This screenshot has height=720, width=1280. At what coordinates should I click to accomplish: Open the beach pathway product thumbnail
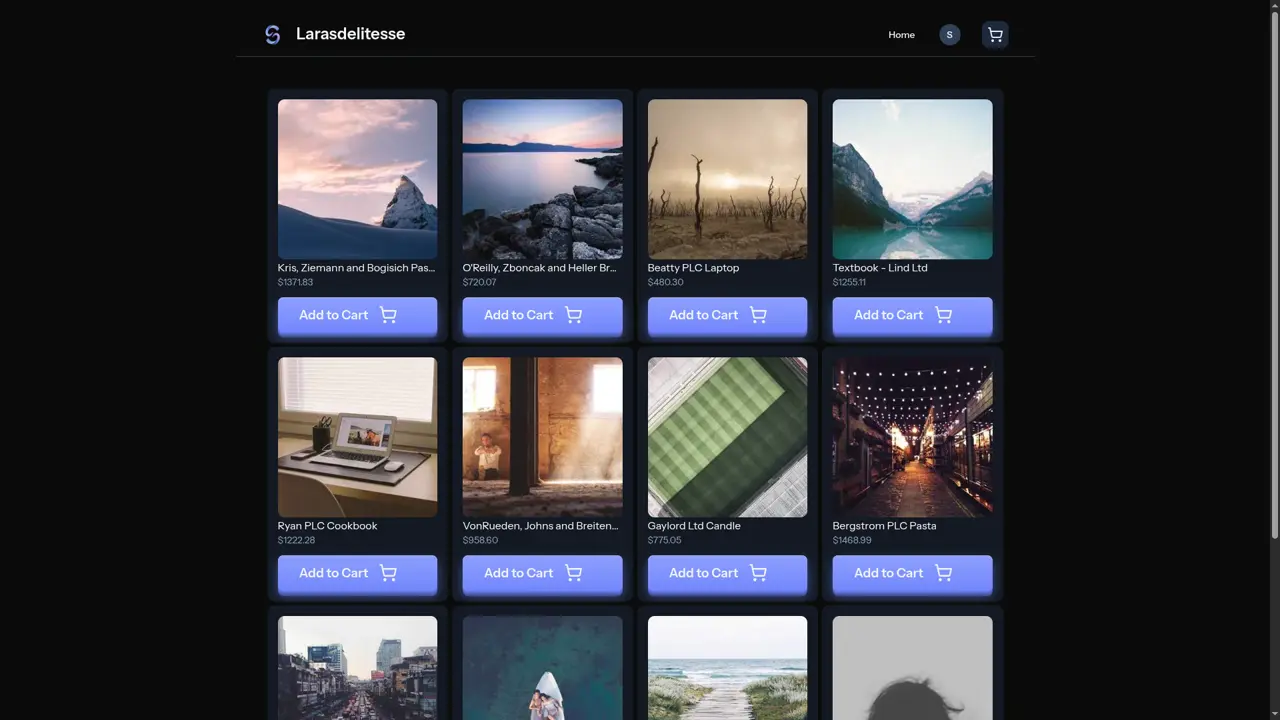[727, 667]
